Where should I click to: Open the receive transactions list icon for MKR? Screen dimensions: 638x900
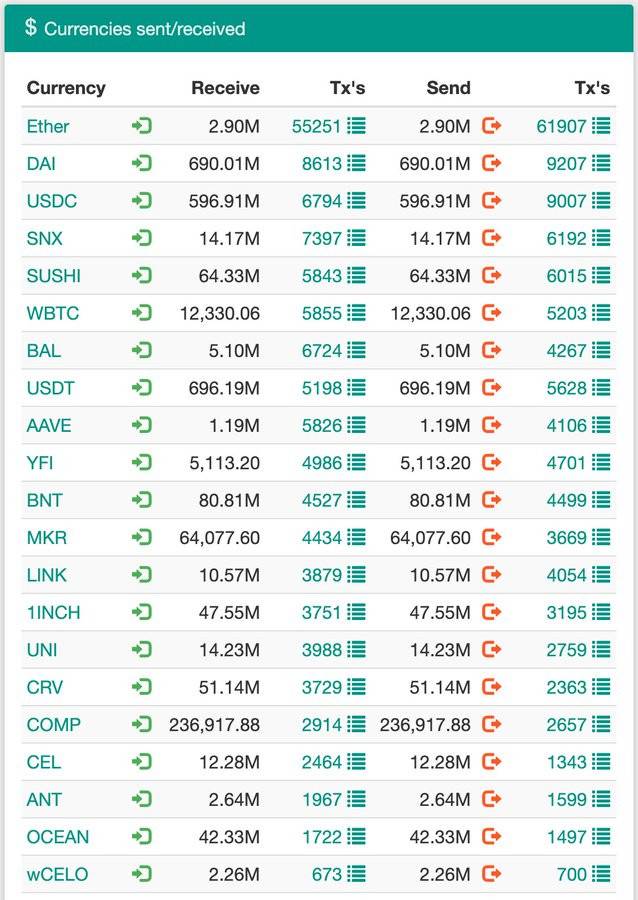tap(356, 537)
